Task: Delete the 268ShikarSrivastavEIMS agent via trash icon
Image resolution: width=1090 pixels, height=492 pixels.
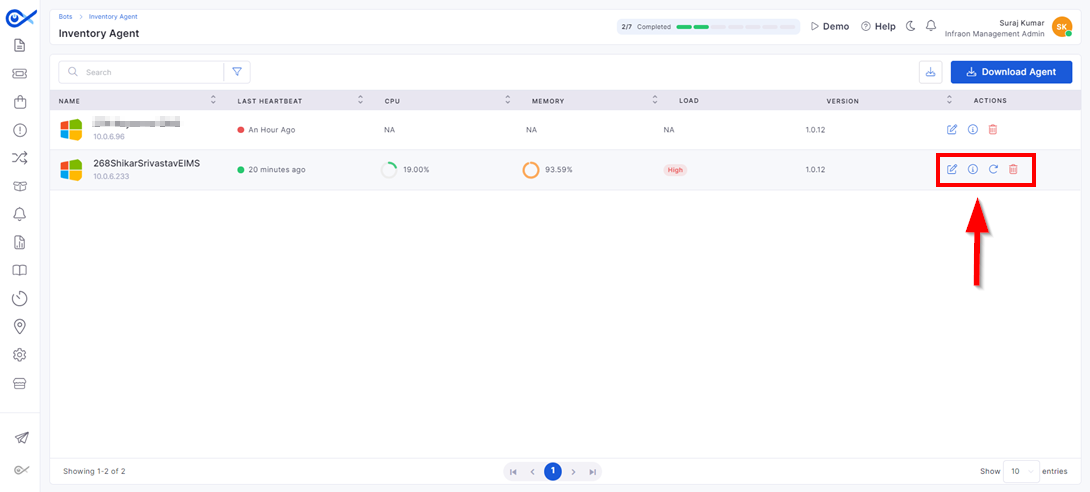Action: pyautogui.click(x=1014, y=170)
